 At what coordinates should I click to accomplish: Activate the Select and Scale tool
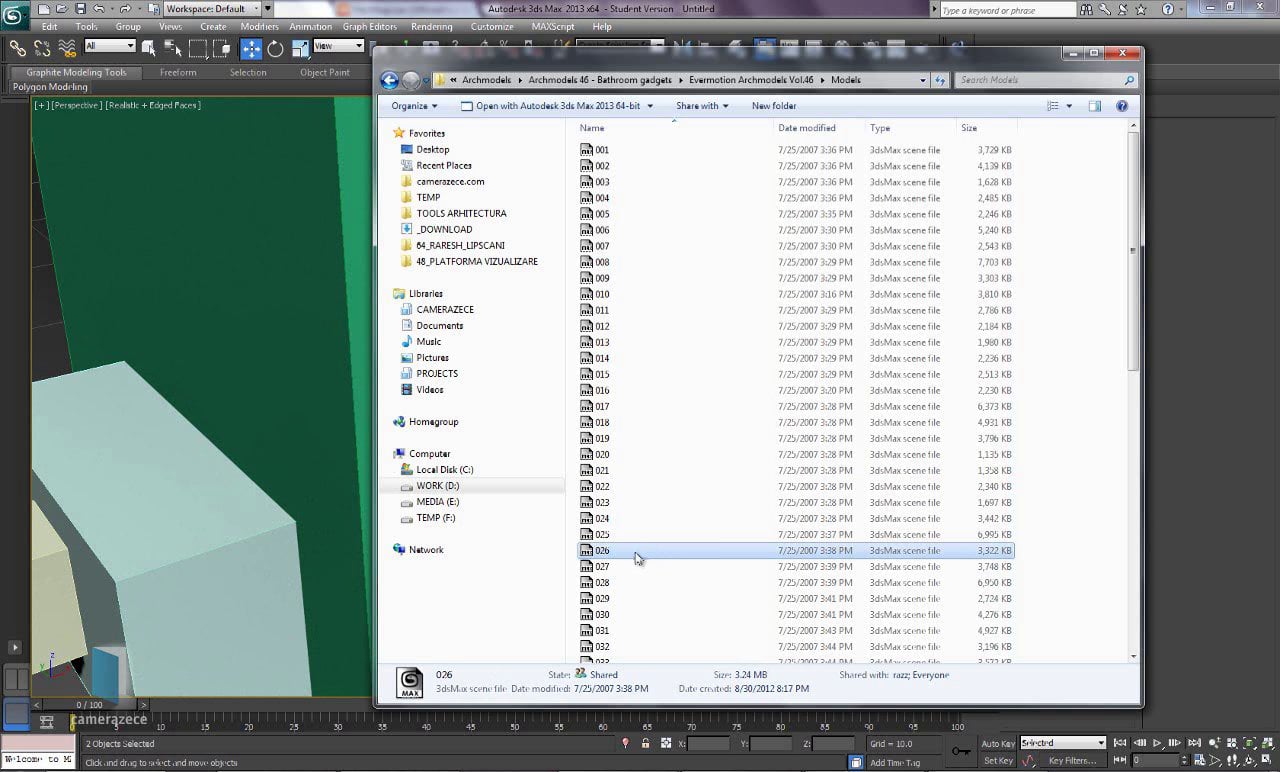coord(299,48)
